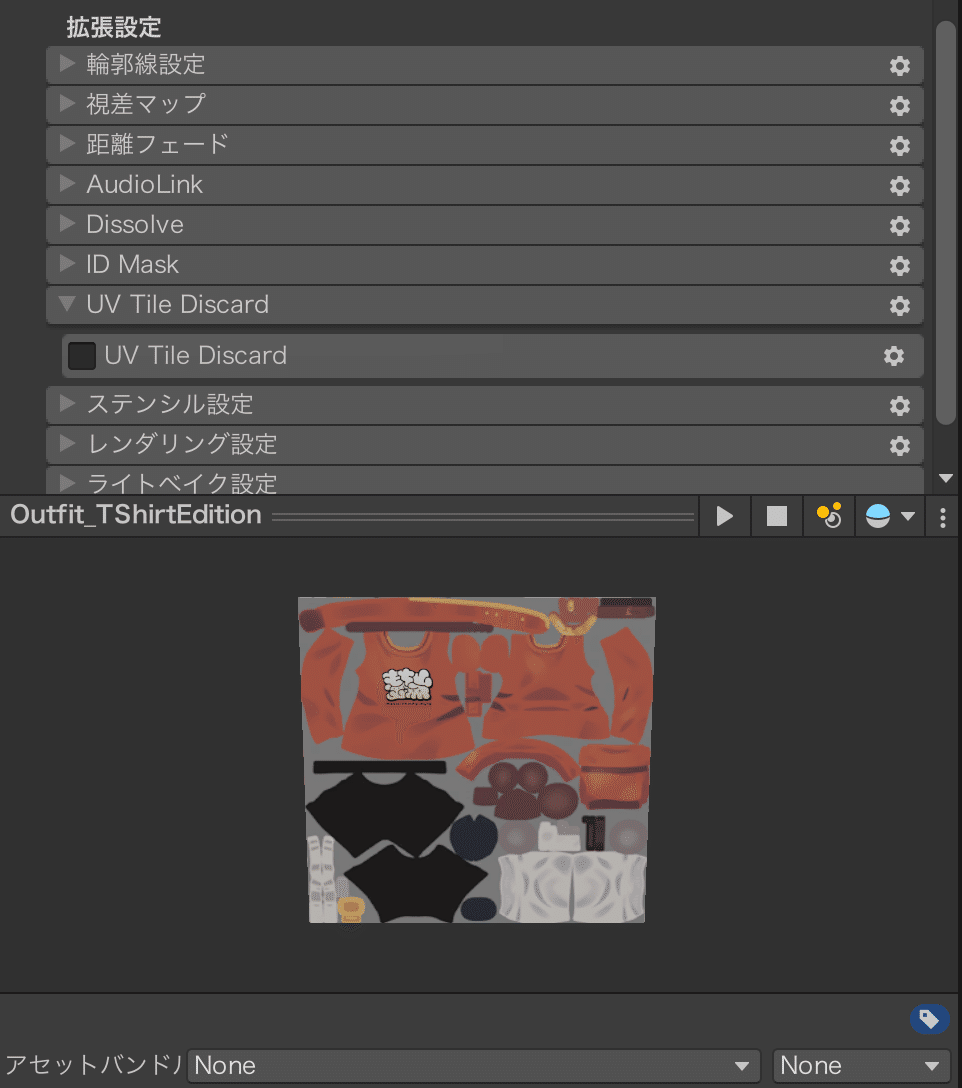Click the AudioLink section gear icon
The image size is (962, 1088).
tap(899, 185)
